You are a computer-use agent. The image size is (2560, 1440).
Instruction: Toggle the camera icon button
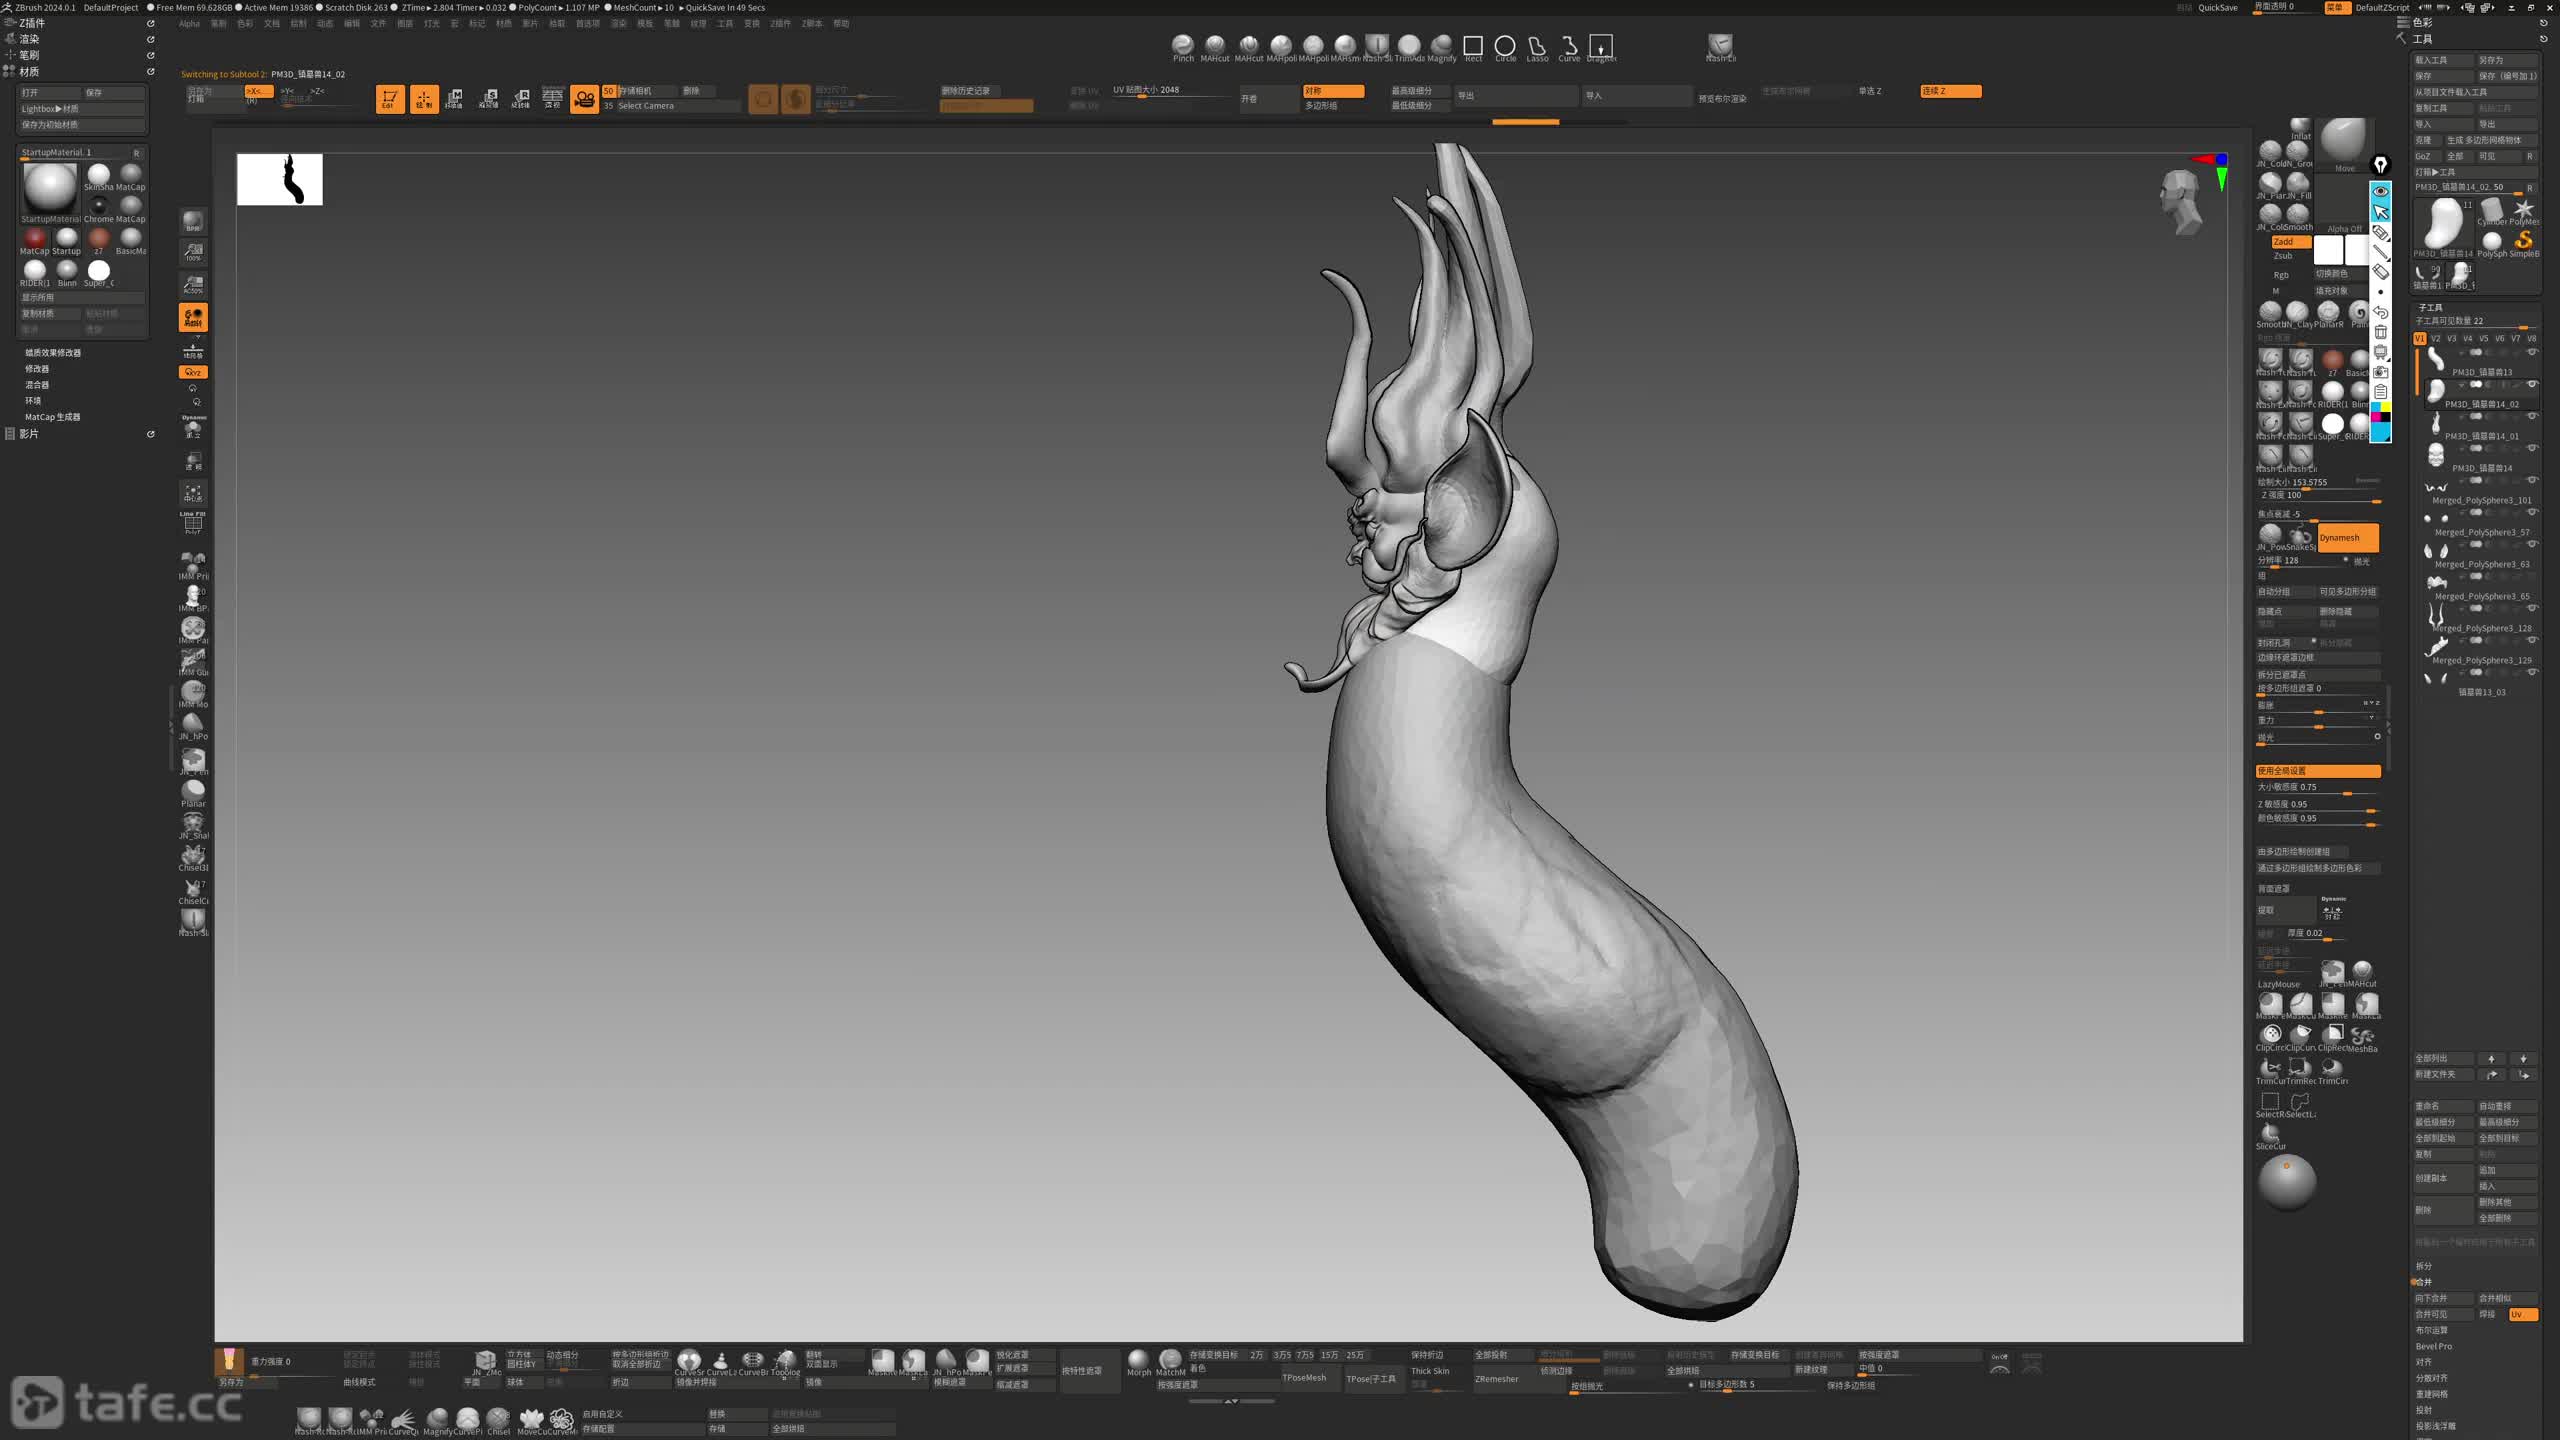tap(584, 99)
